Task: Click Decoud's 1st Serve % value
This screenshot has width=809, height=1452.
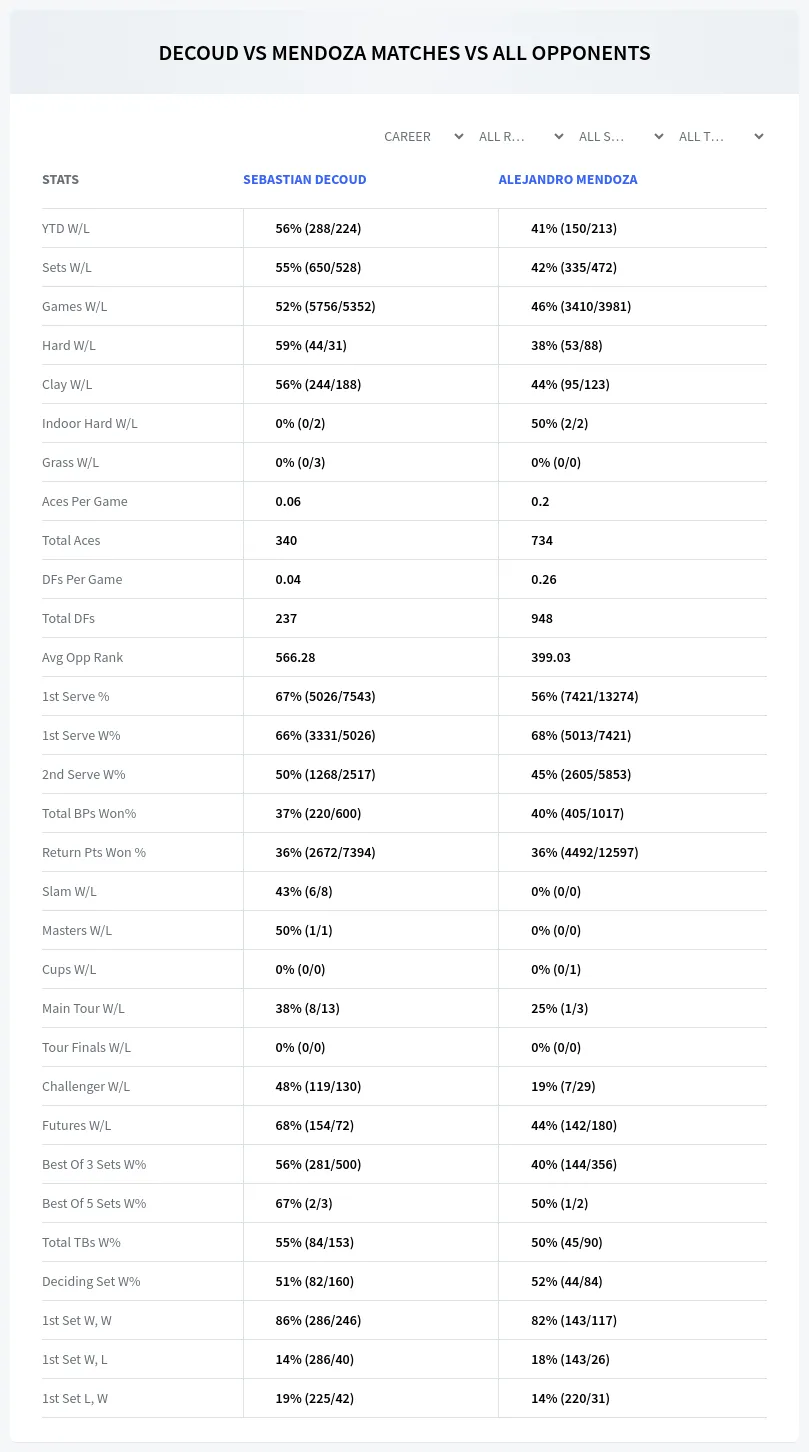Action: [325, 696]
